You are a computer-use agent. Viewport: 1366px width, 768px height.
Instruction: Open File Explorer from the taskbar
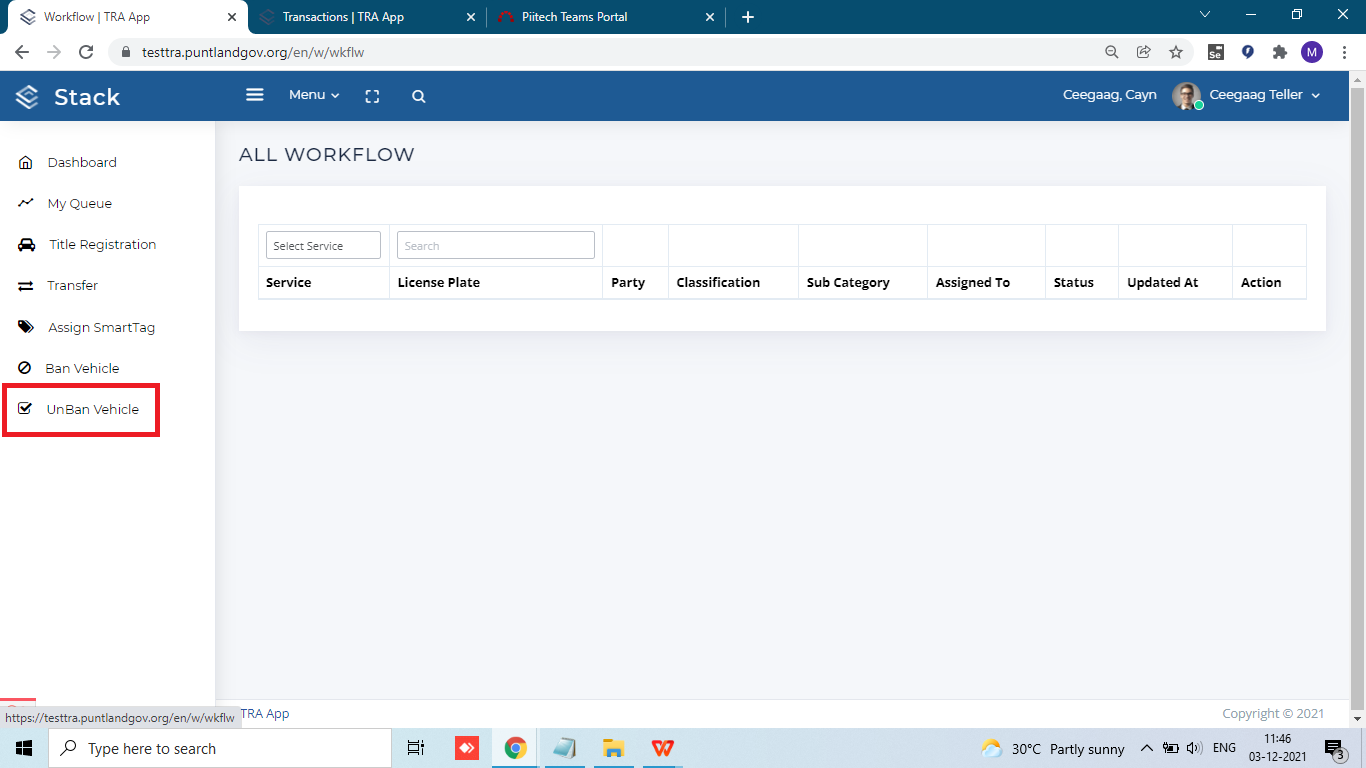613,748
